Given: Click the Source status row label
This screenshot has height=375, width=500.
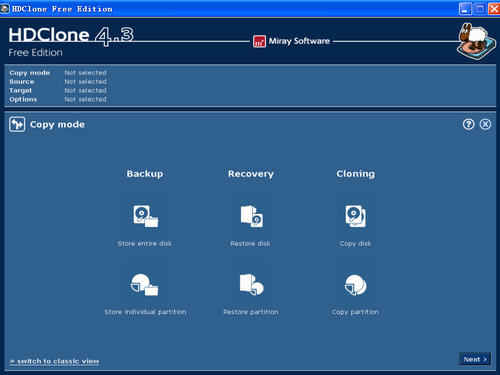Looking at the screenshot, I should 22,82.
